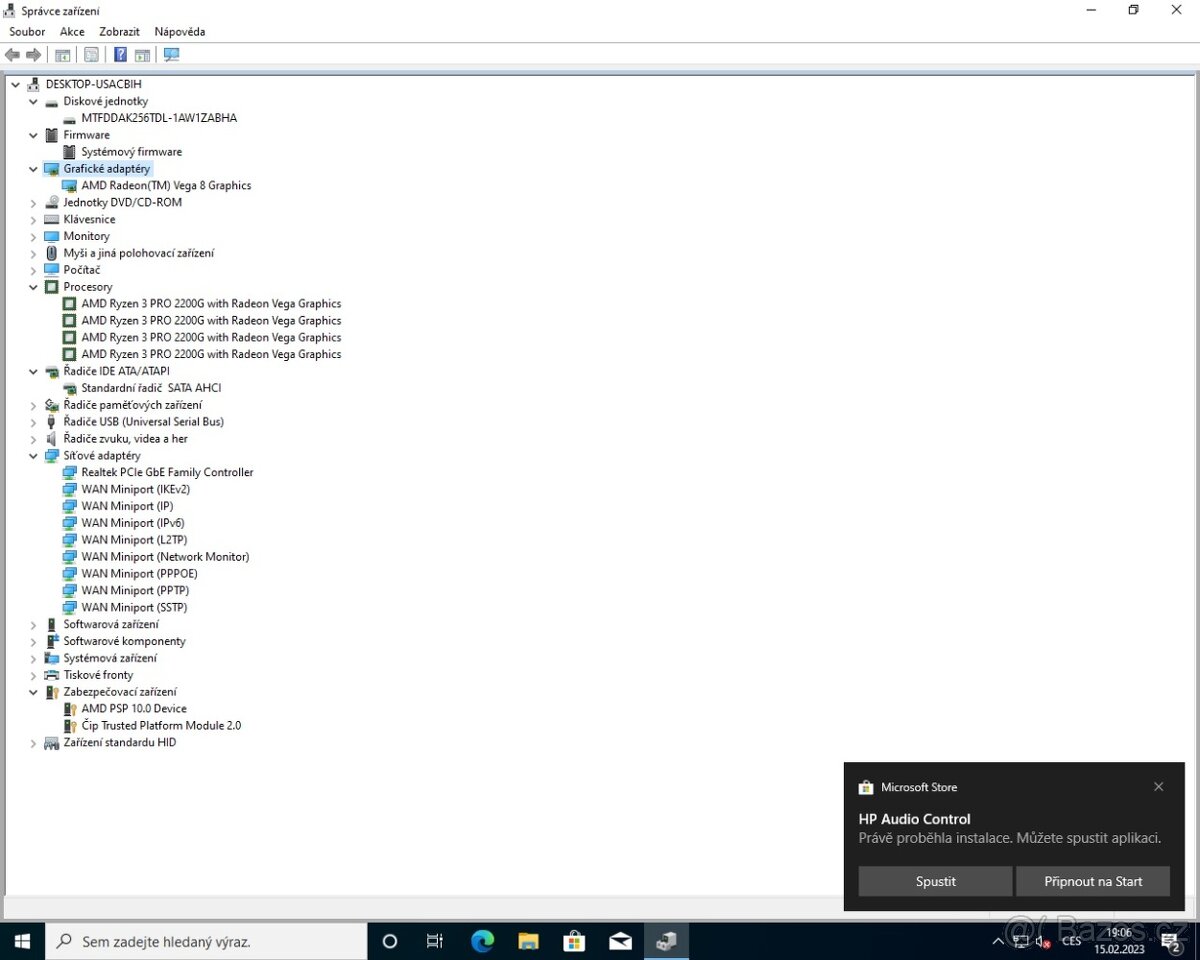Open the Microsoft Store from the taskbar
The width and height of the screenshot is (1200, 960).
tap(574, 941)
